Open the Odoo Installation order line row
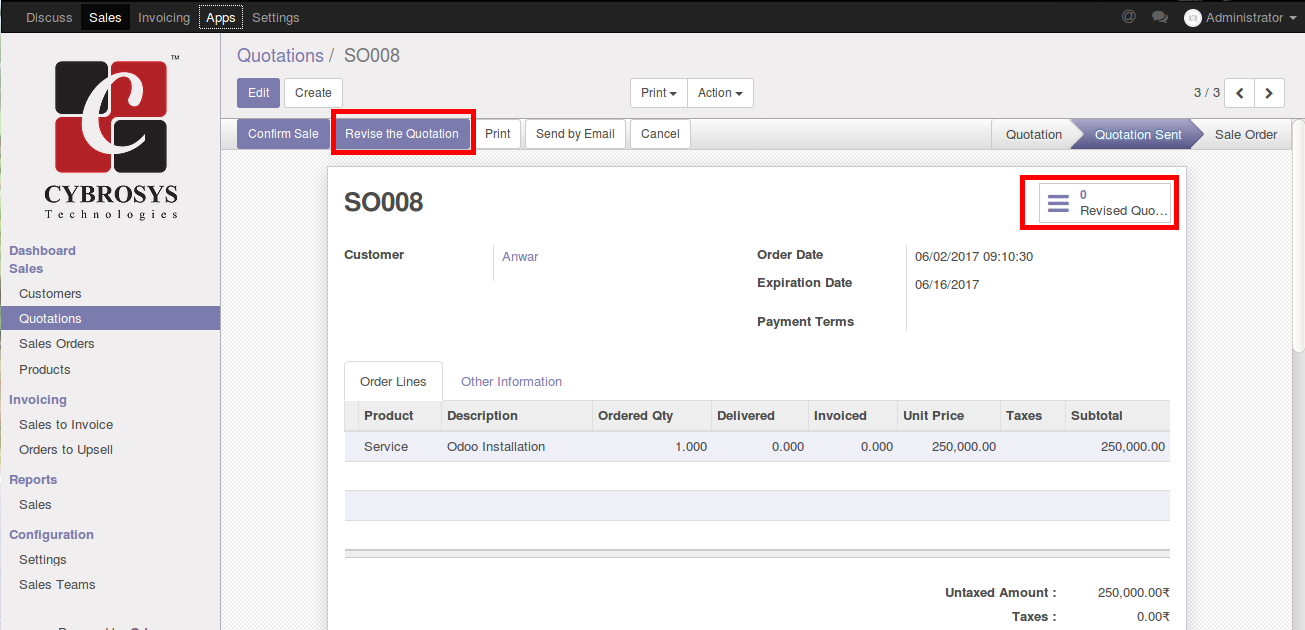Image resolution: width=1305 pixels, height=630 pixels. 496,447
